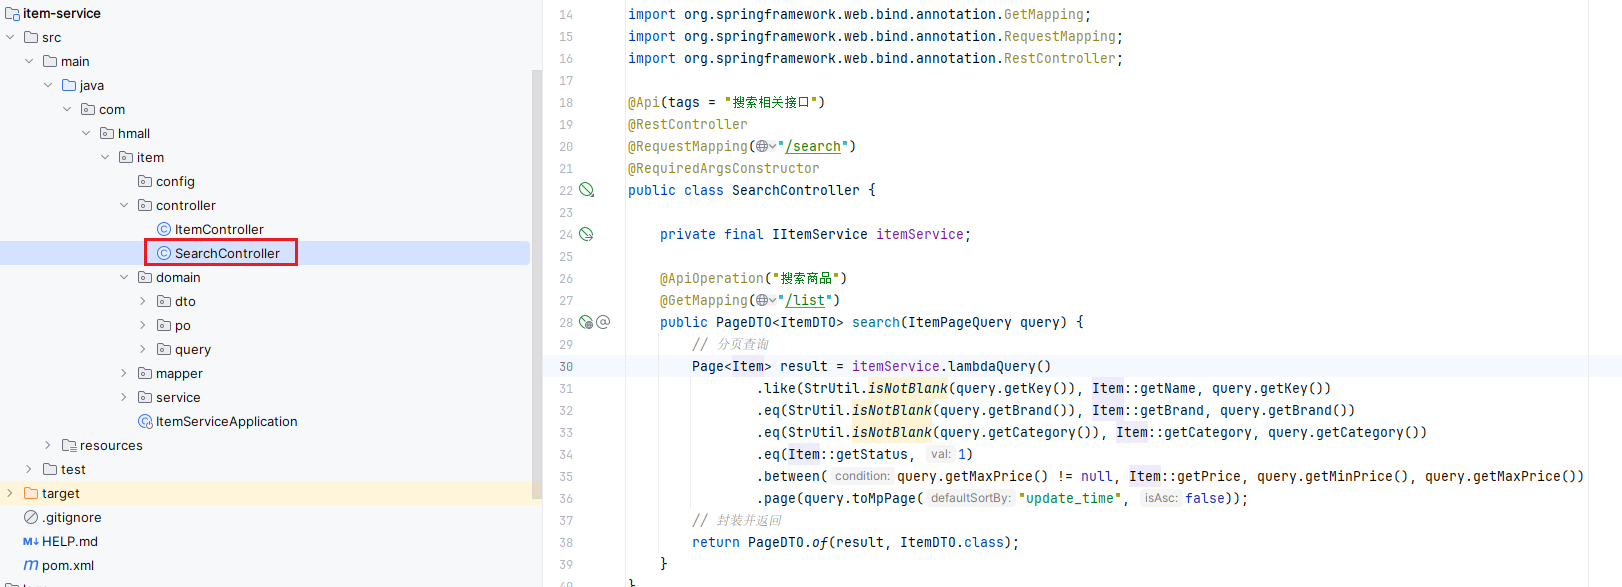The image size is (1622, 587).
Task: Collapse the item package
Action: tap(105, 157)
